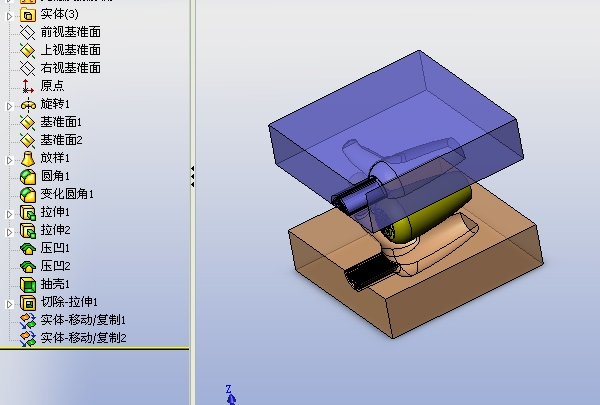Click the 抽壳1 shell feature icon

pos(28,284)
